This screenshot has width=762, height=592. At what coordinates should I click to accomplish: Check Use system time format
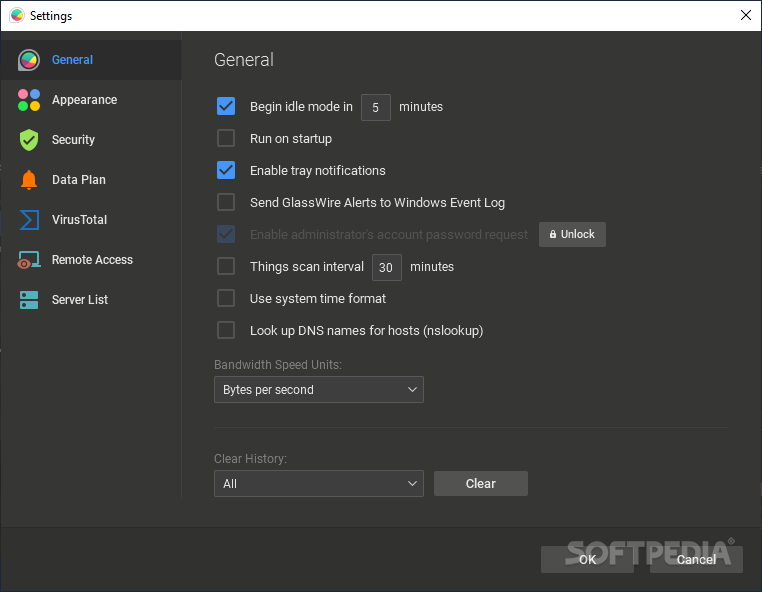coord(226,298)
